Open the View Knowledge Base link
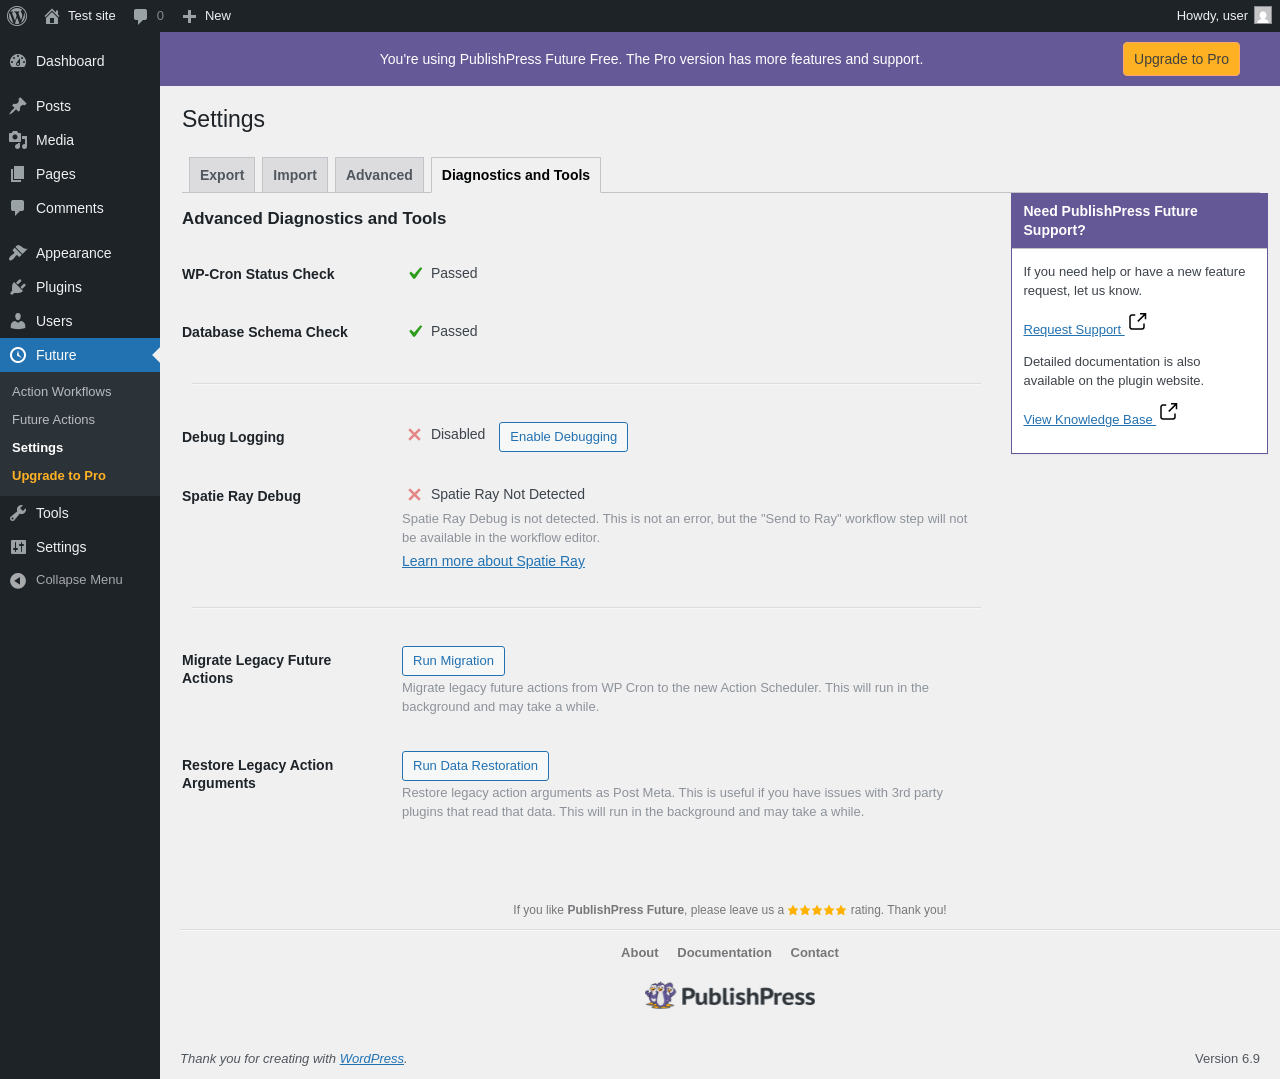 (x=1088, y=420)
